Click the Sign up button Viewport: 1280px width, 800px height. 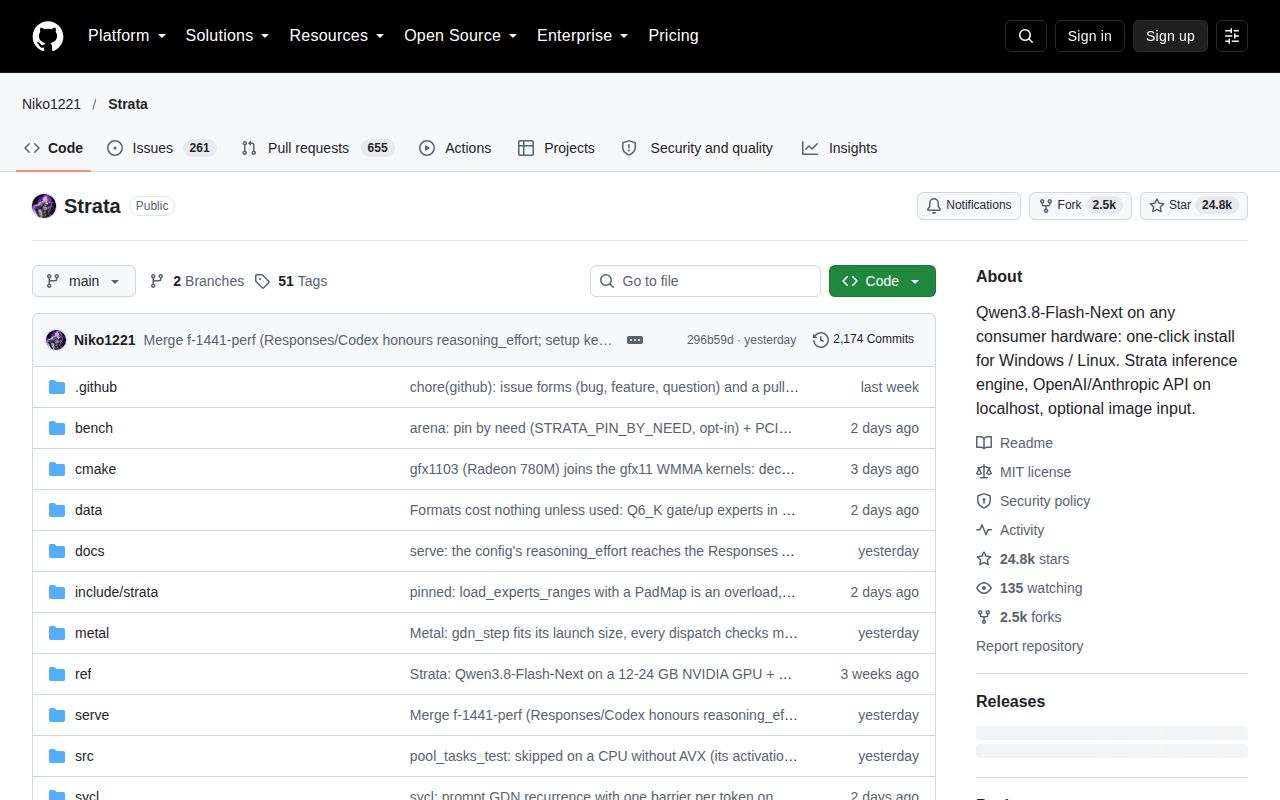point(1170,36)
